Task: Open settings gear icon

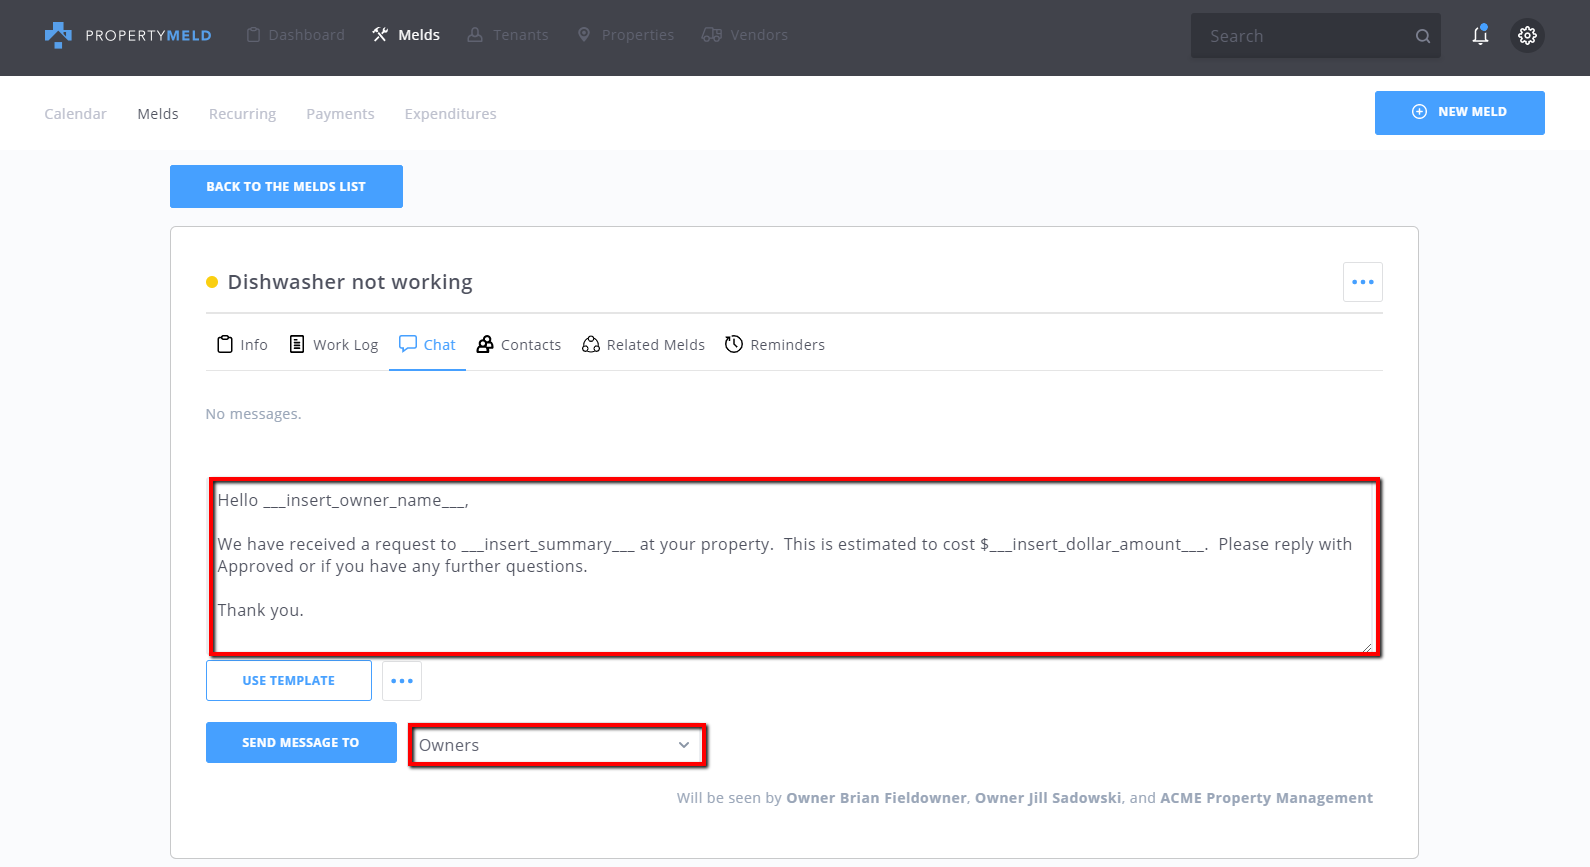Action: click(1527, 36)
